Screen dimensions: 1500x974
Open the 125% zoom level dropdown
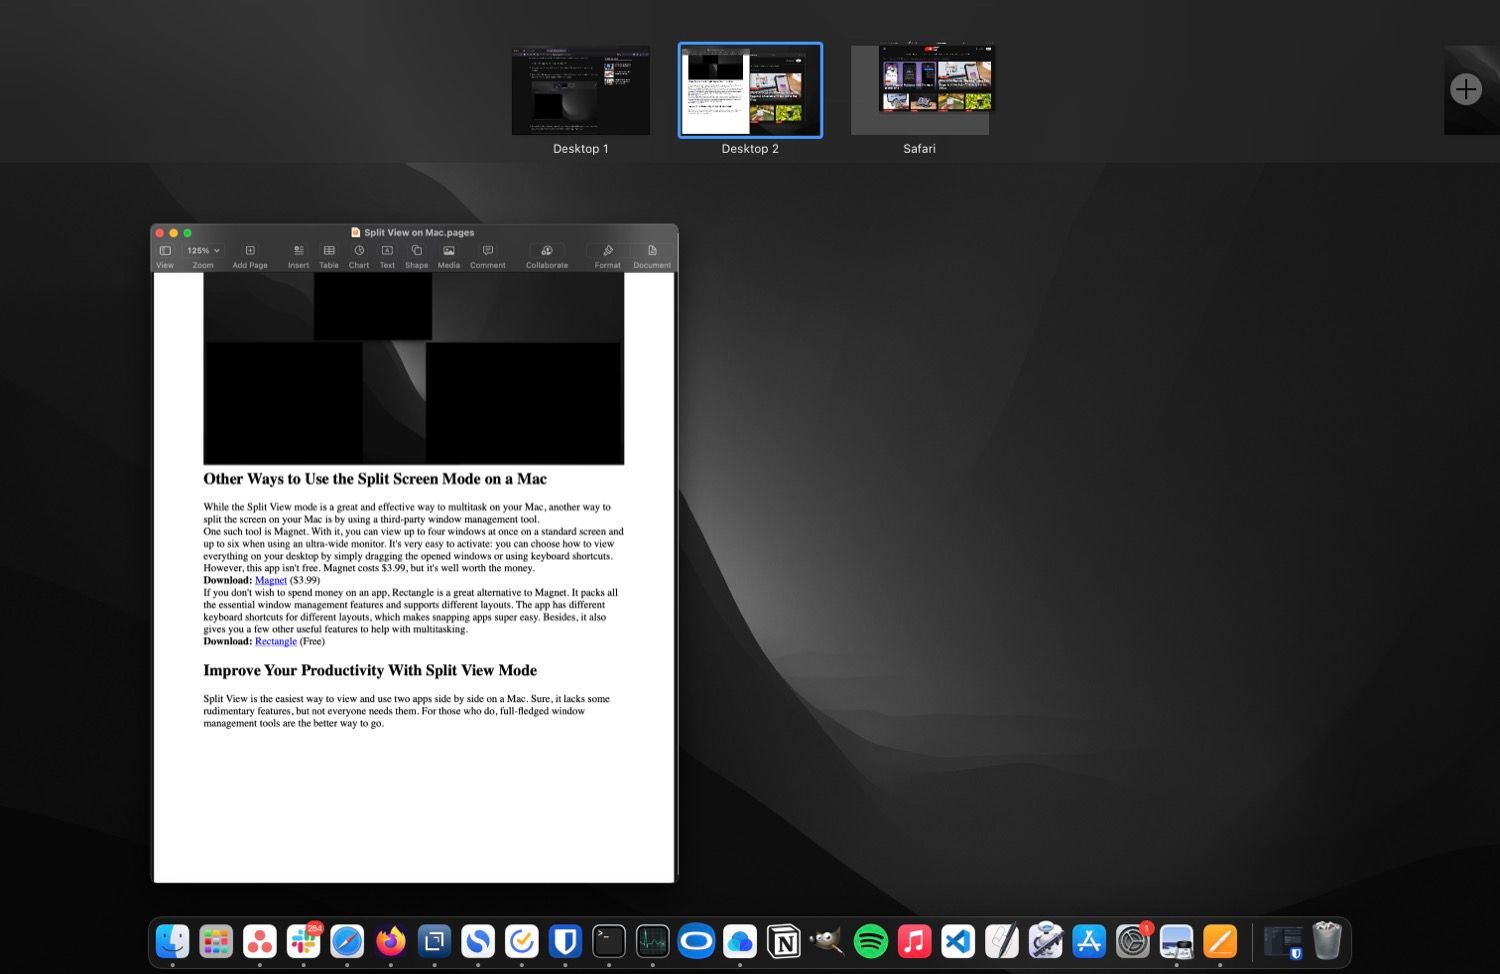200,250
